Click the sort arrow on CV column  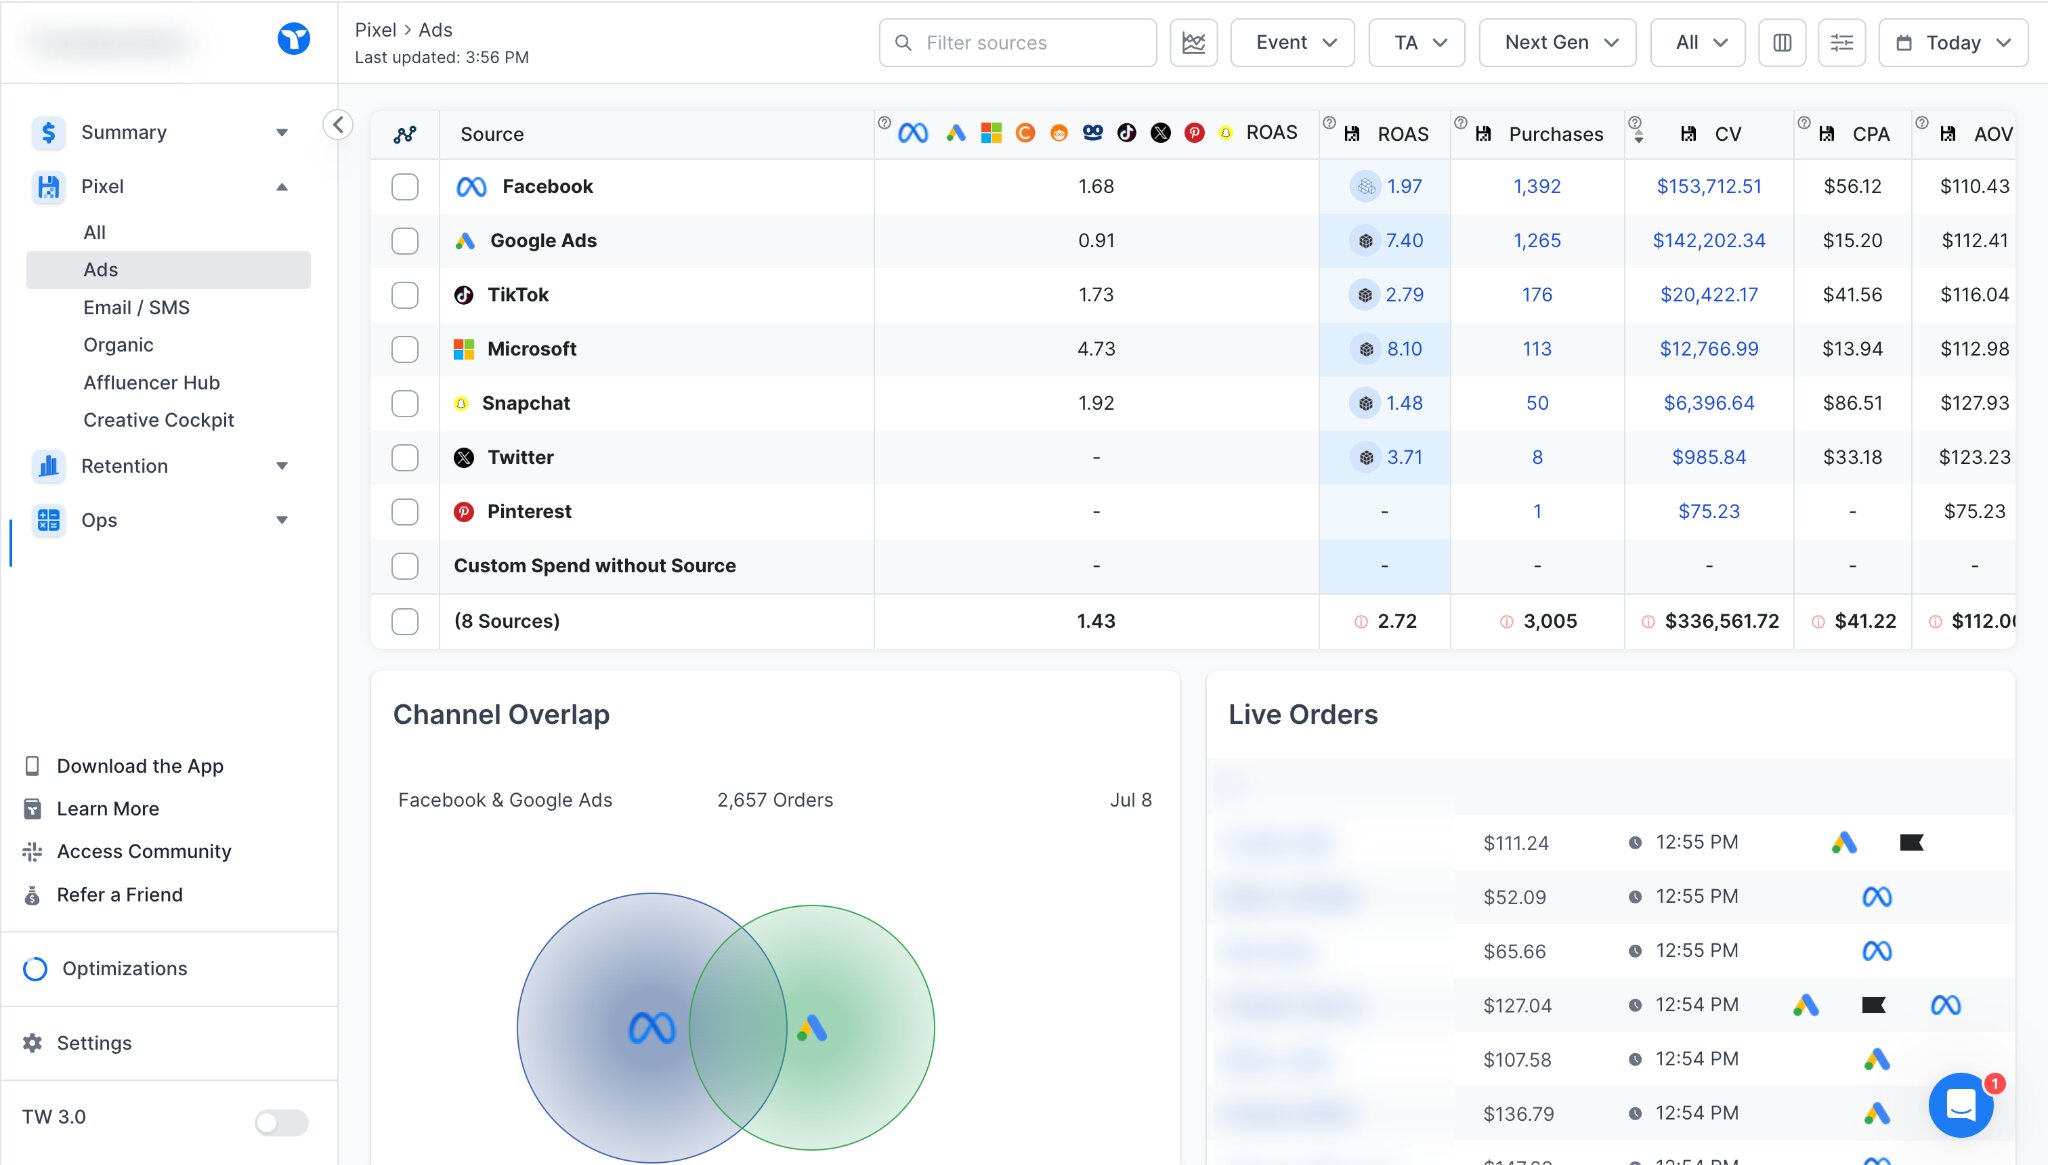[x=1638, y=138]
